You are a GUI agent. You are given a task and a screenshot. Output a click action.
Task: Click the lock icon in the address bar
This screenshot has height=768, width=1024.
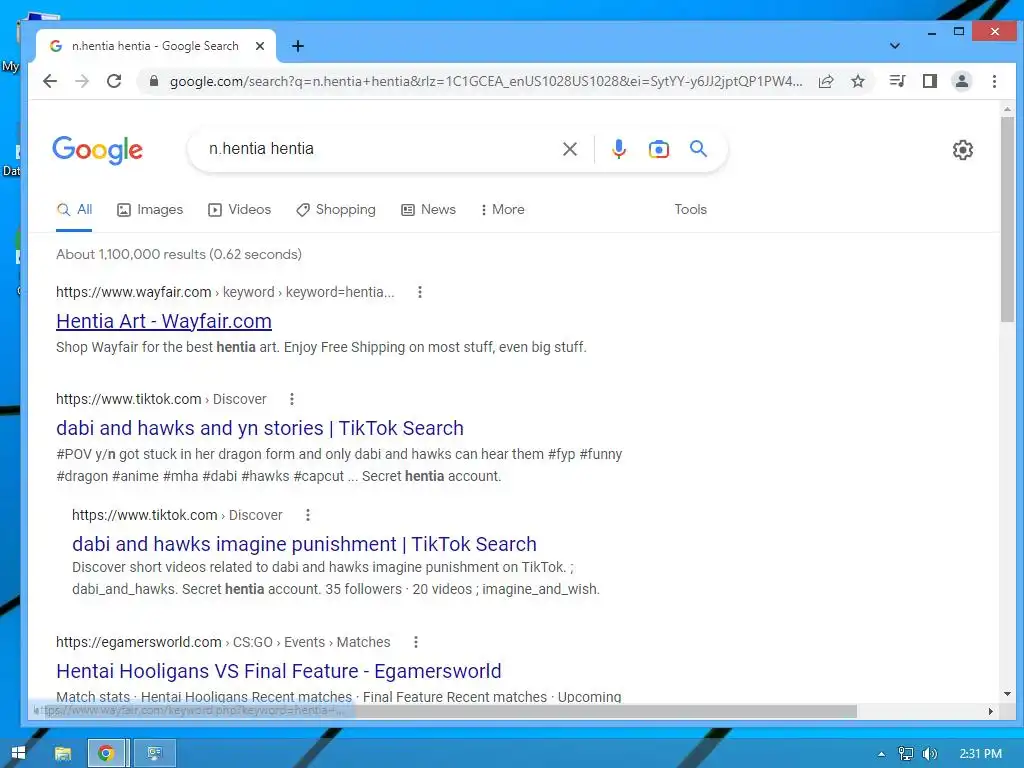pyautogui.click(x=153, y=81)
